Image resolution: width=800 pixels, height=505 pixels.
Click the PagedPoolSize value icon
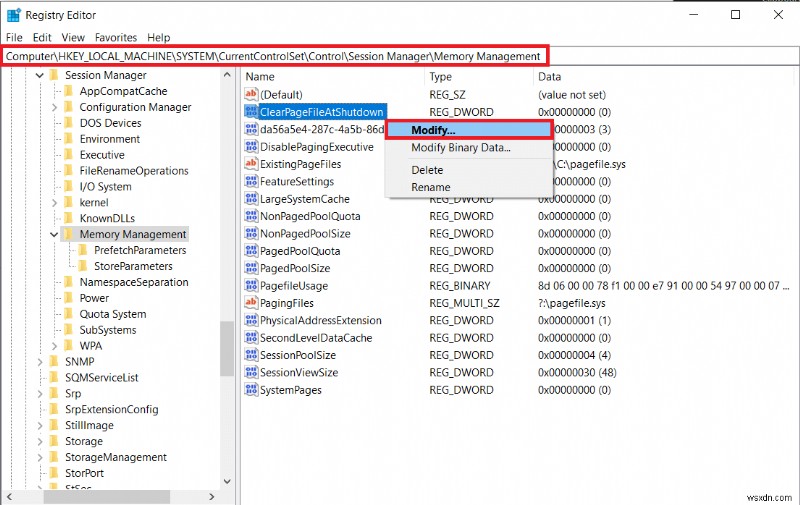click(x=251, y=268)
